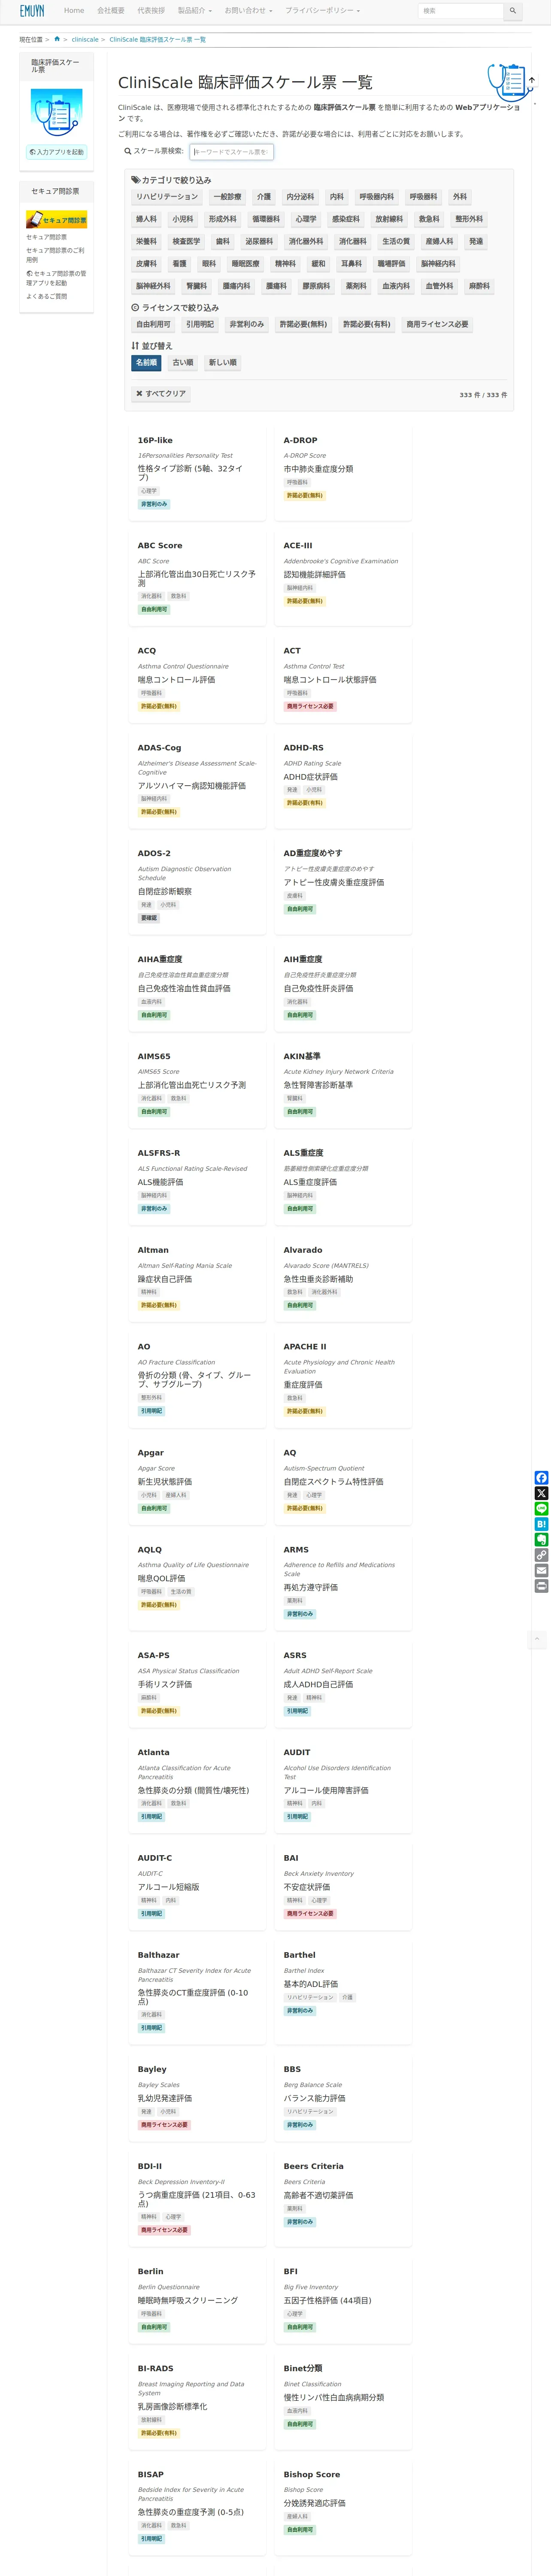Click the scroll-to-top arrow button
This screenshot has height=2576, width=551.
point(537,1639)
